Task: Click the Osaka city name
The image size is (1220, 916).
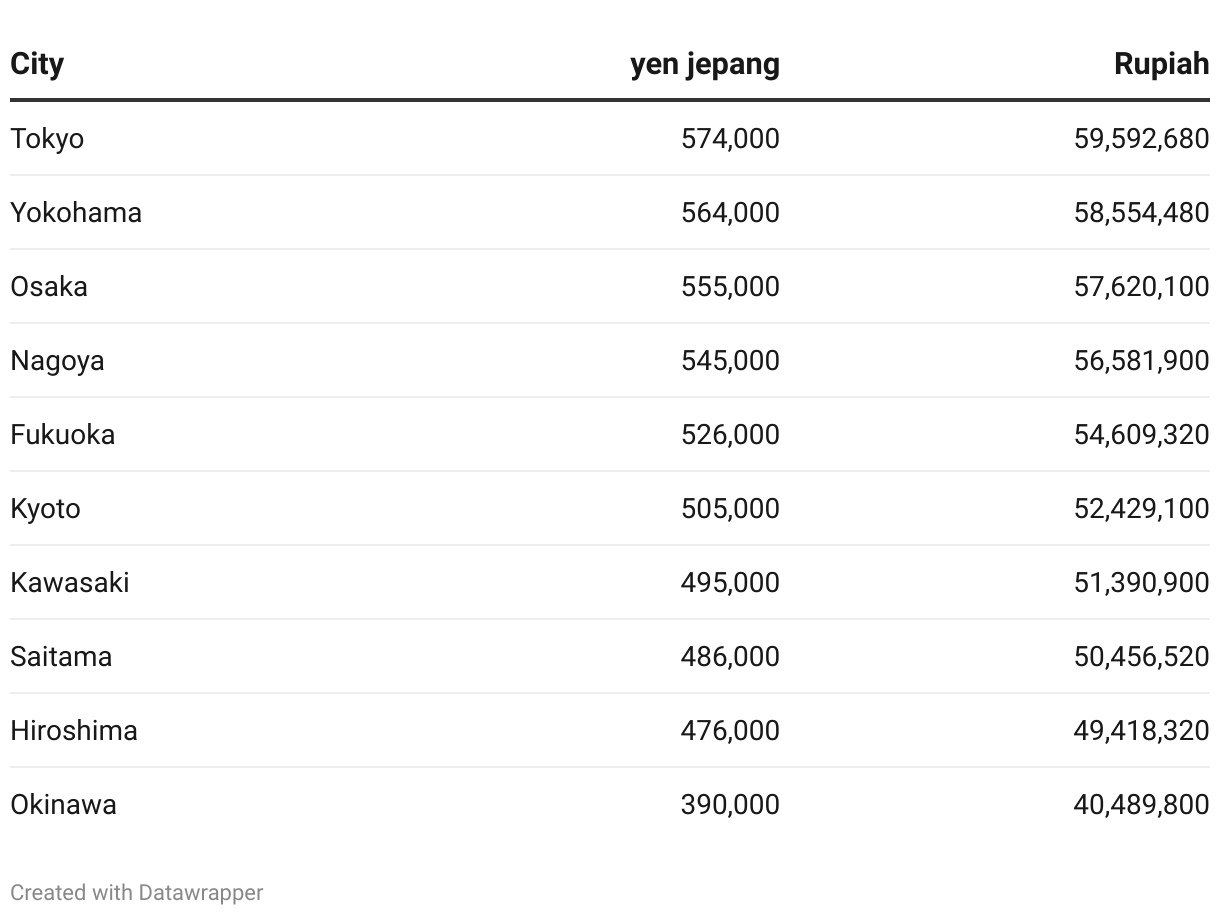Action: 49,286
